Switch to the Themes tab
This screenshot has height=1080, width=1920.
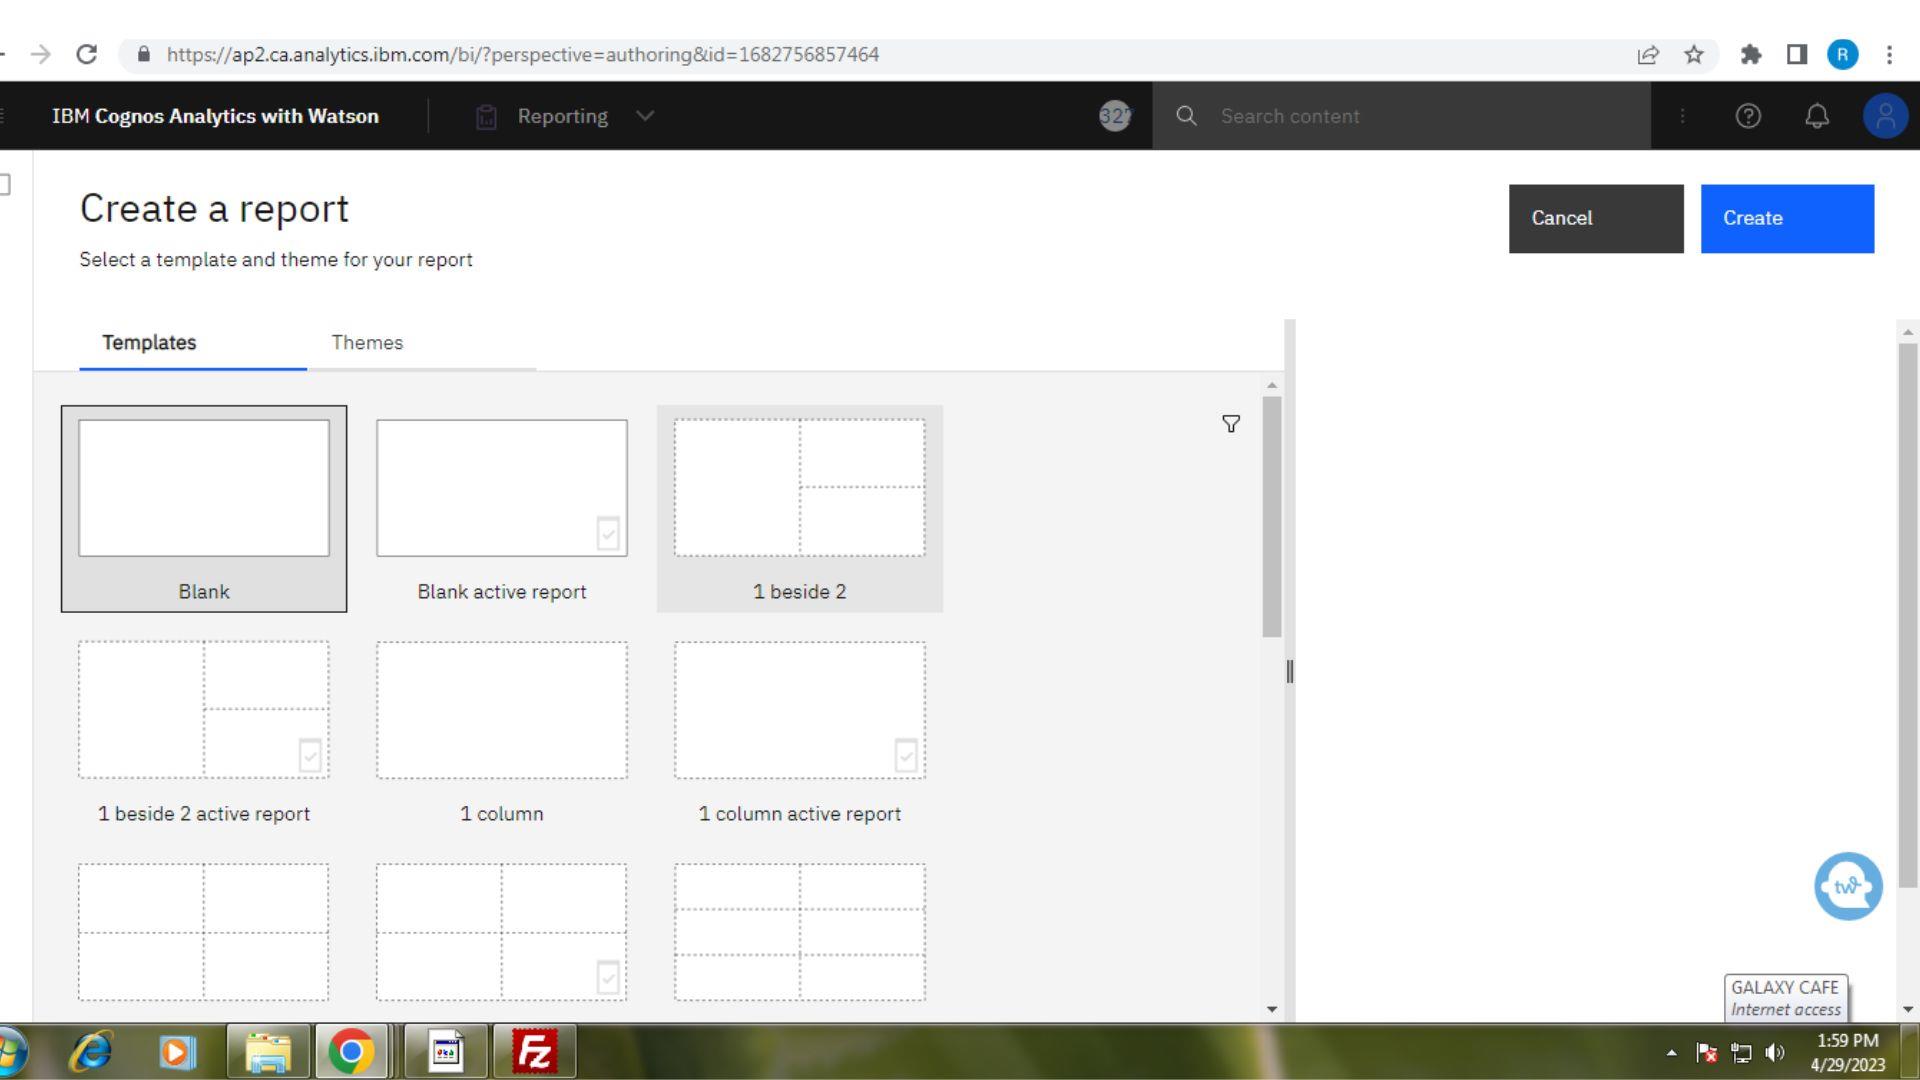click(367, 343)
